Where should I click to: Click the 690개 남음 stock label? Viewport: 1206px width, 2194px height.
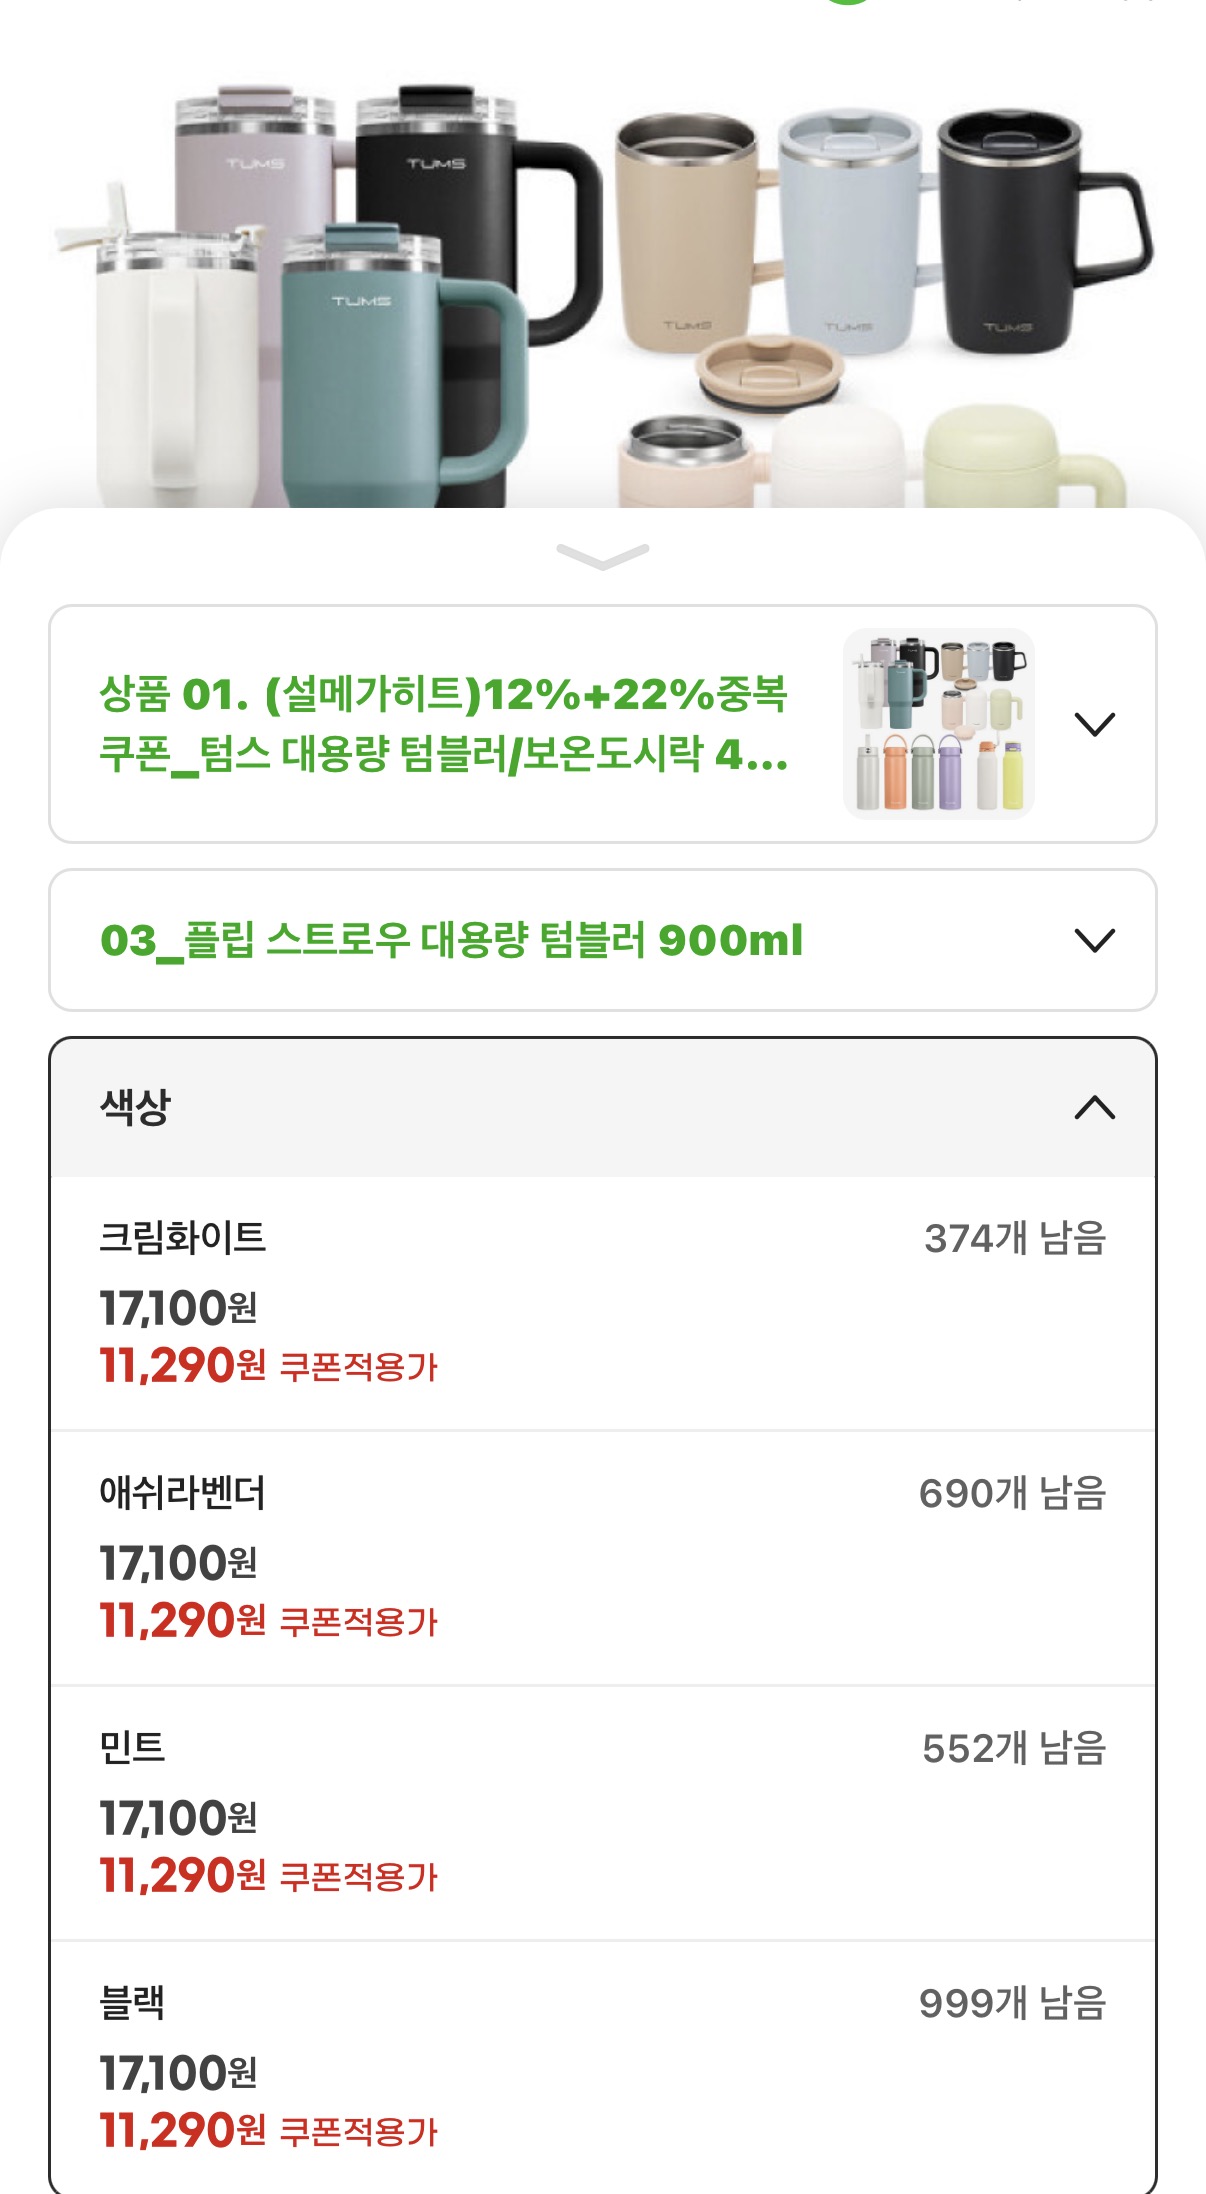pyautogui.click(x=1012, y=1493)
